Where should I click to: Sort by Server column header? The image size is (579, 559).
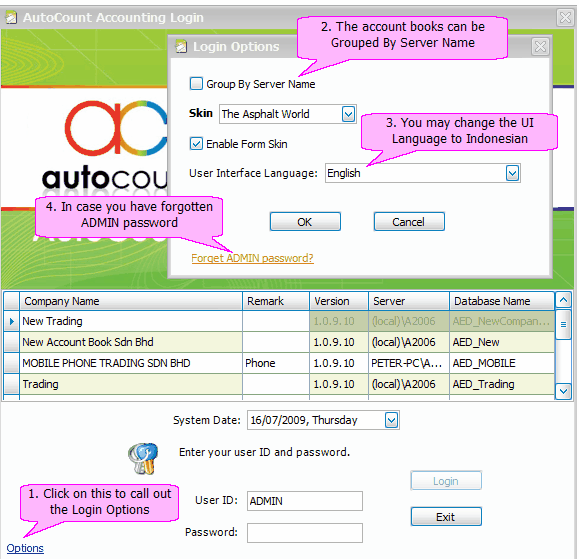(x=409, y=301)
